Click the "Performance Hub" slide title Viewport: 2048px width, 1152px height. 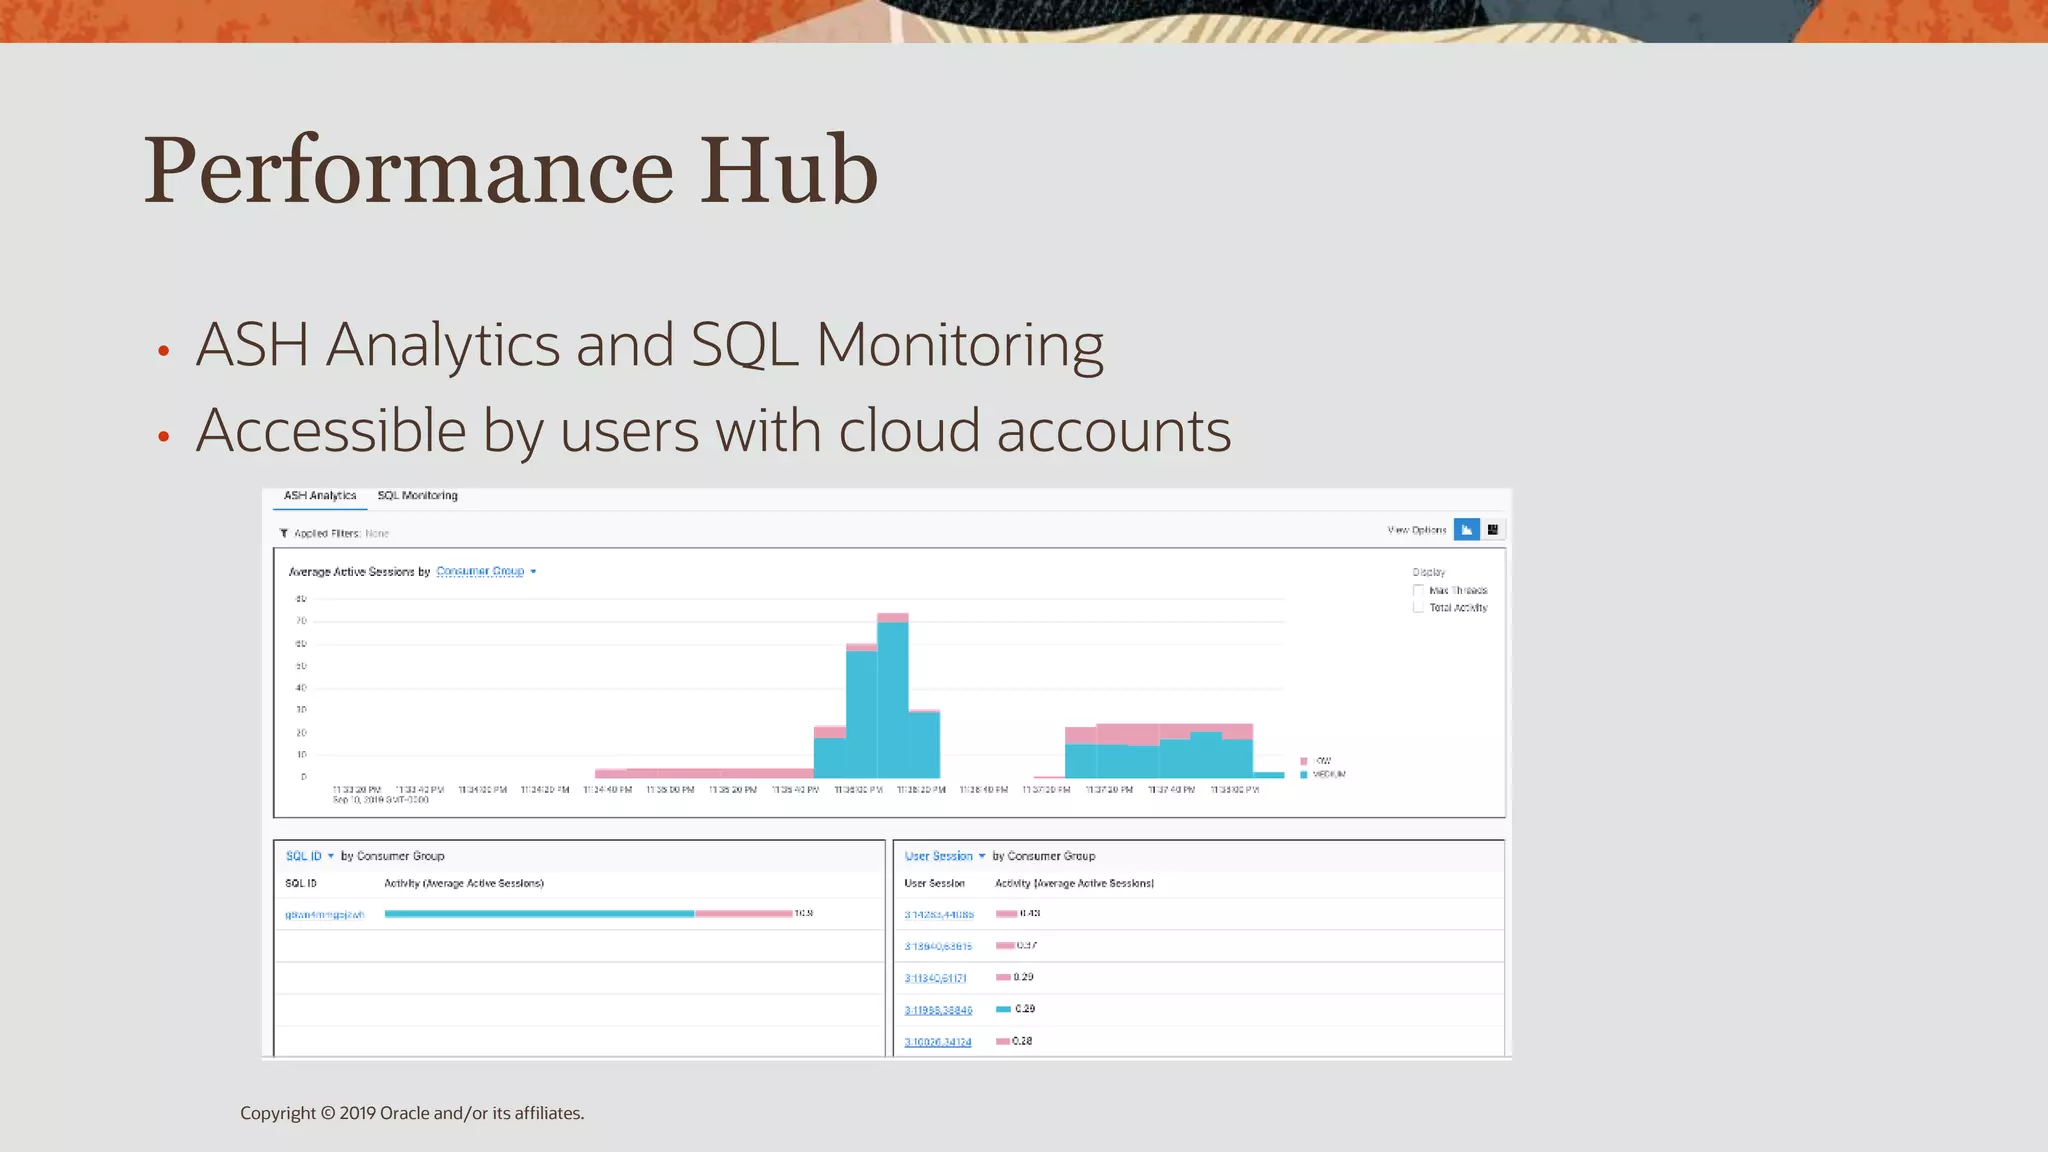tap(511, 169)
